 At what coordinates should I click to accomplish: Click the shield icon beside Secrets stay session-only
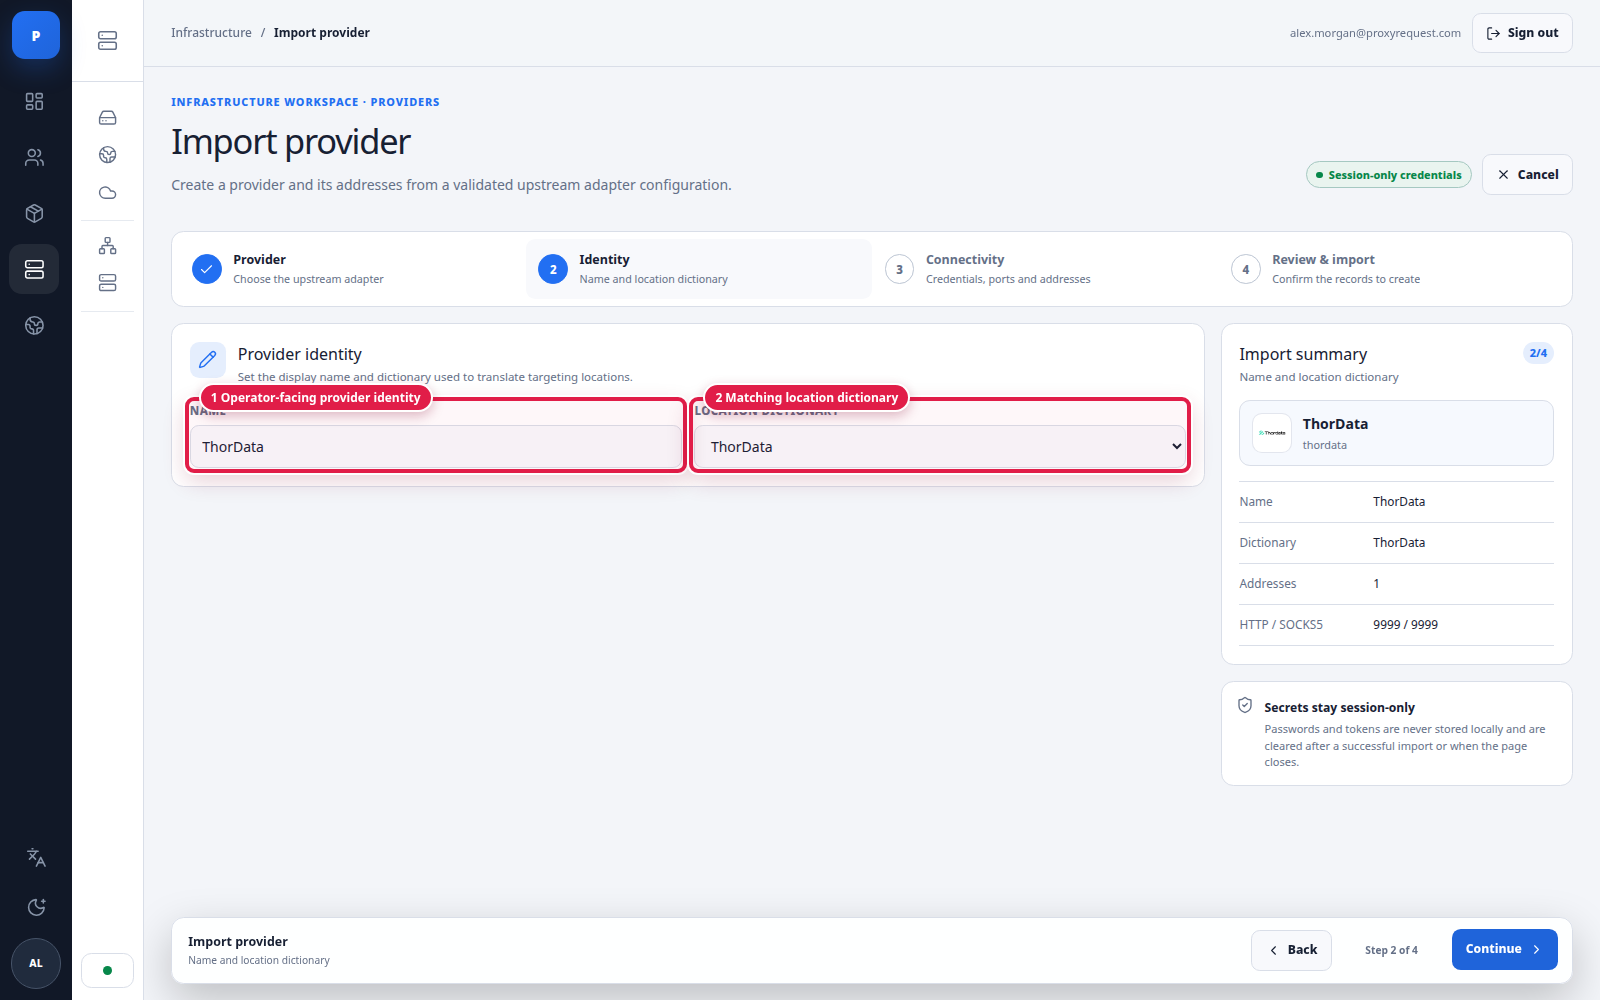tap(1245, 705)
